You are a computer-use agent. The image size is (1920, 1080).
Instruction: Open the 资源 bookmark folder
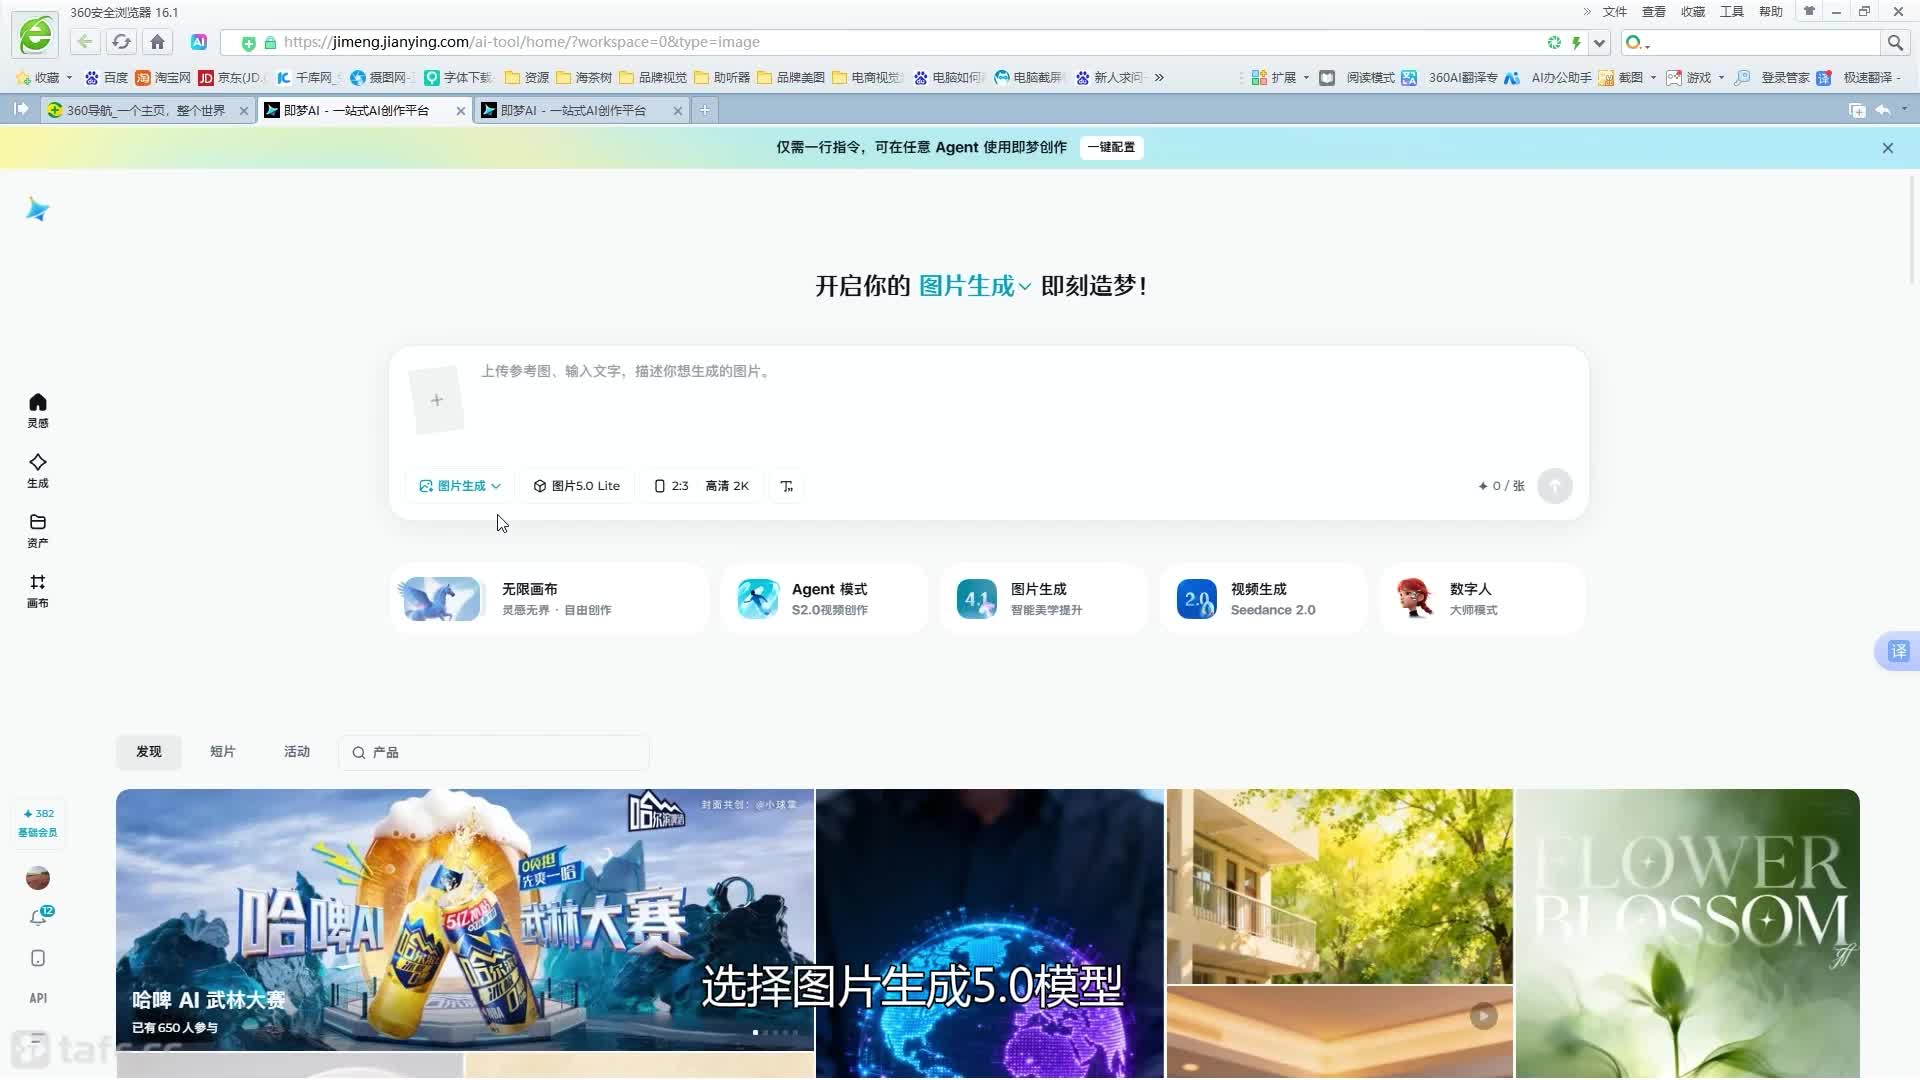click(527, 77)
